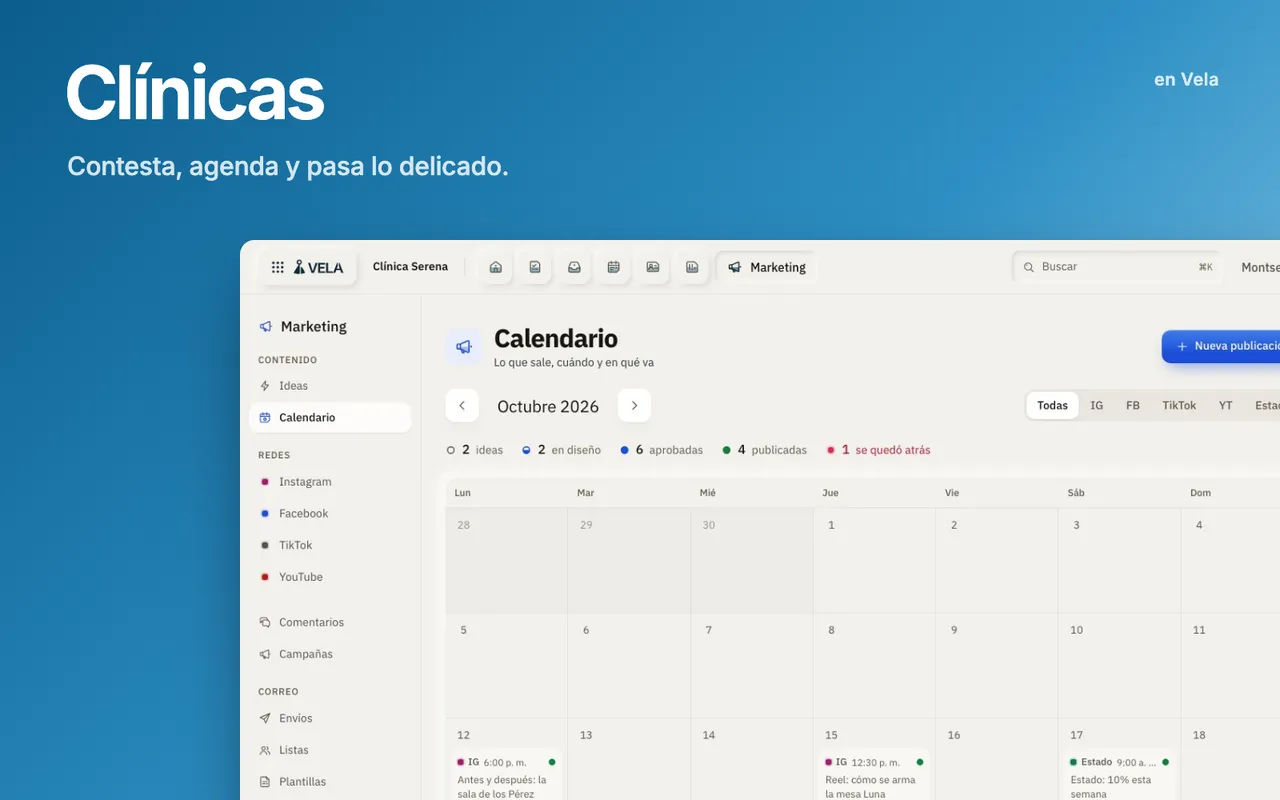The width and height of the screenshot is (1280, 800).
Task: Select the Marketing tab in top bar
Action: pyautogui.click(x=767, y=267)
